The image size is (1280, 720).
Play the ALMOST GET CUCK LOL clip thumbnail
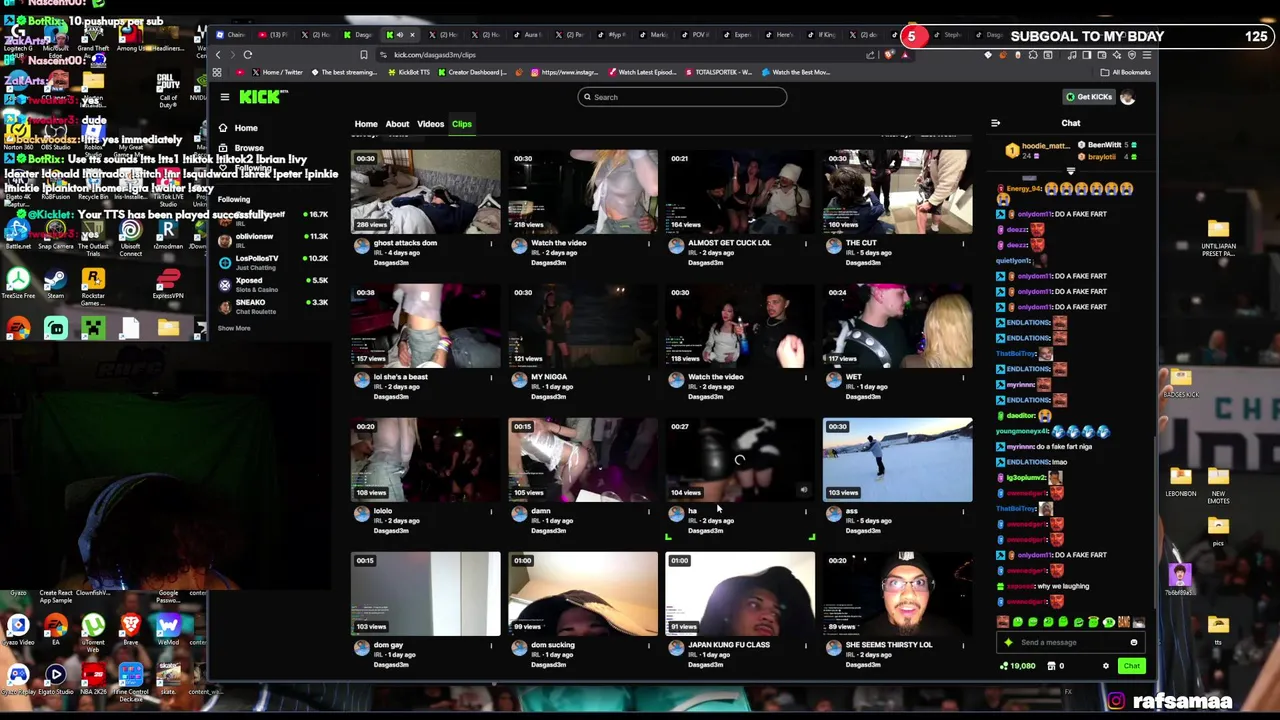(740, 192)
